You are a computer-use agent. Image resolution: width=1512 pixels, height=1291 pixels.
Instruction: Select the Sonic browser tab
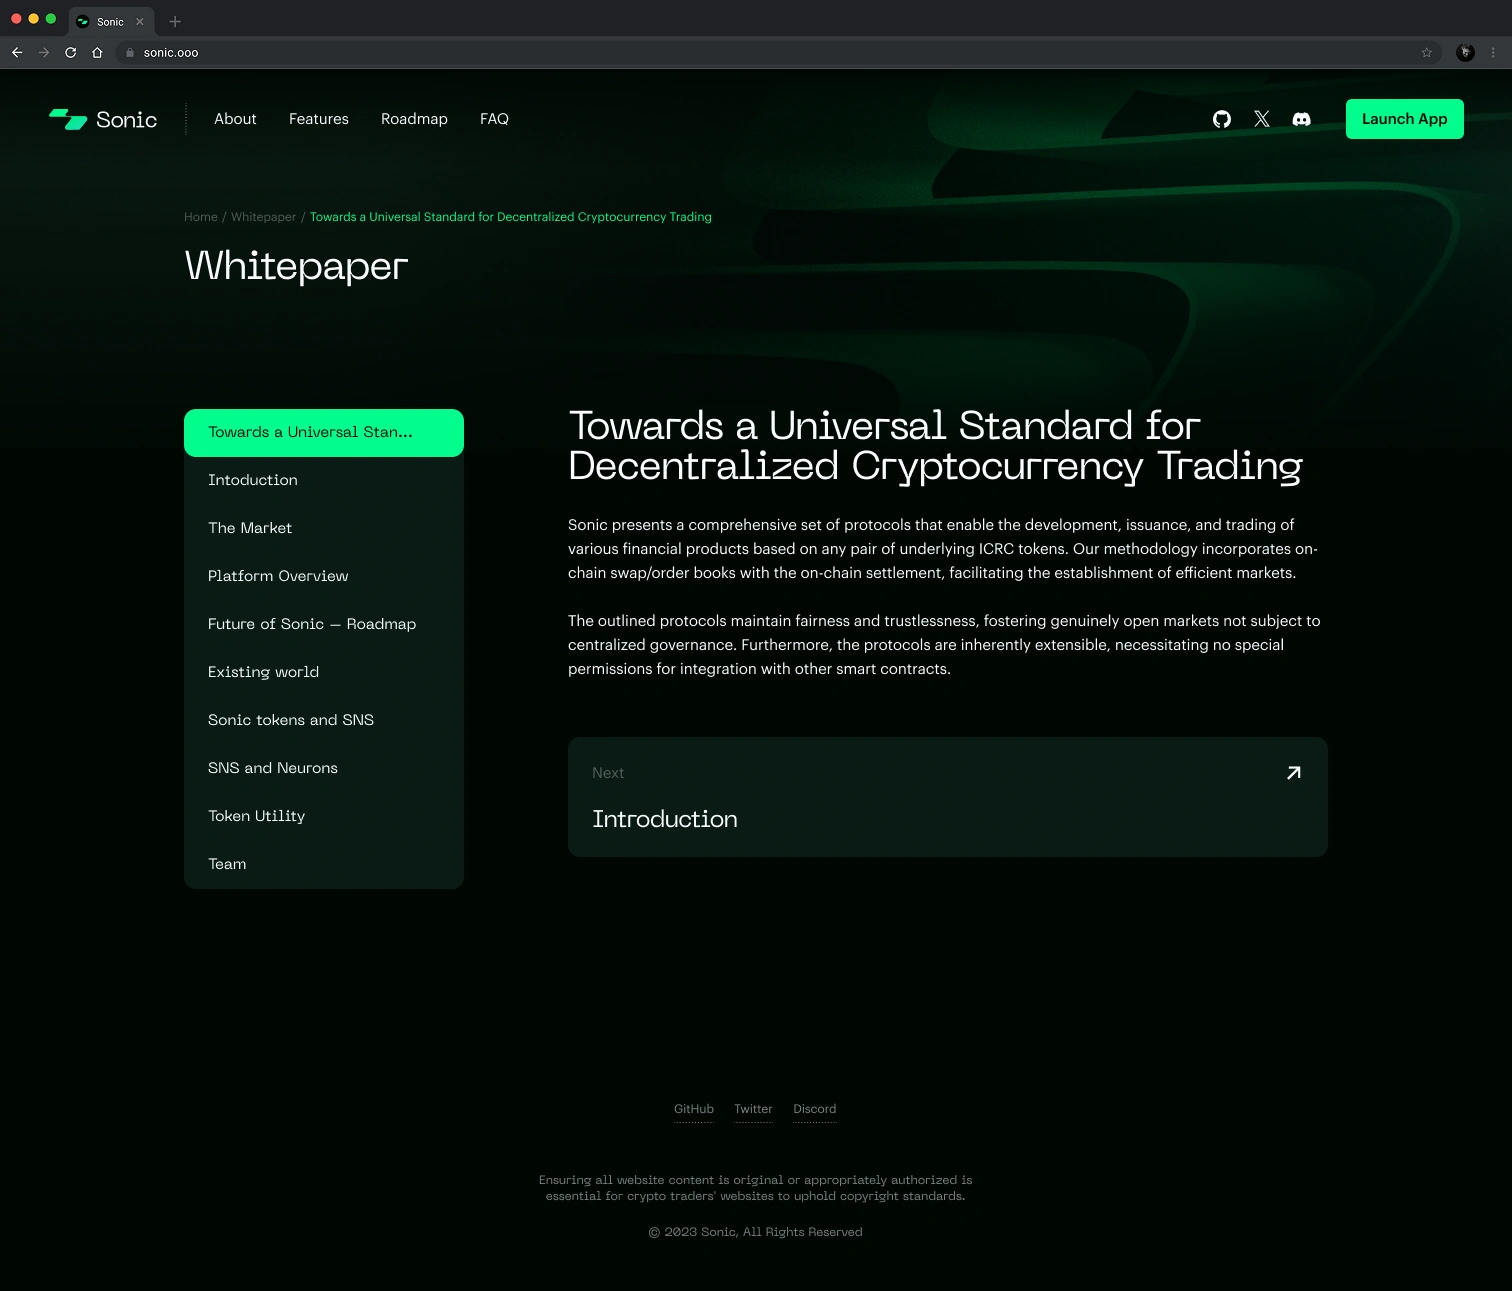111,21
